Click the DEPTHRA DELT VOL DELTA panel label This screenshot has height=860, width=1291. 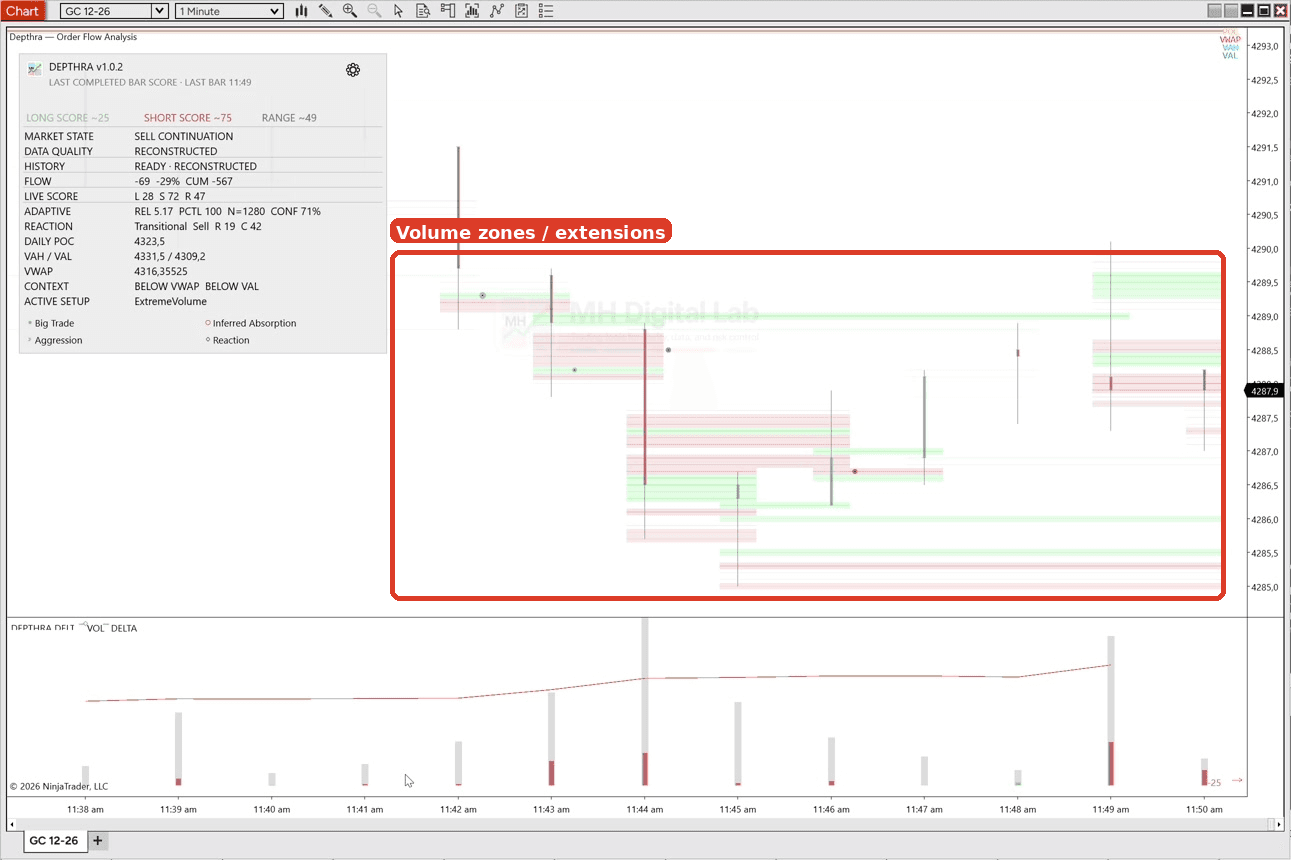pos(74,628)
